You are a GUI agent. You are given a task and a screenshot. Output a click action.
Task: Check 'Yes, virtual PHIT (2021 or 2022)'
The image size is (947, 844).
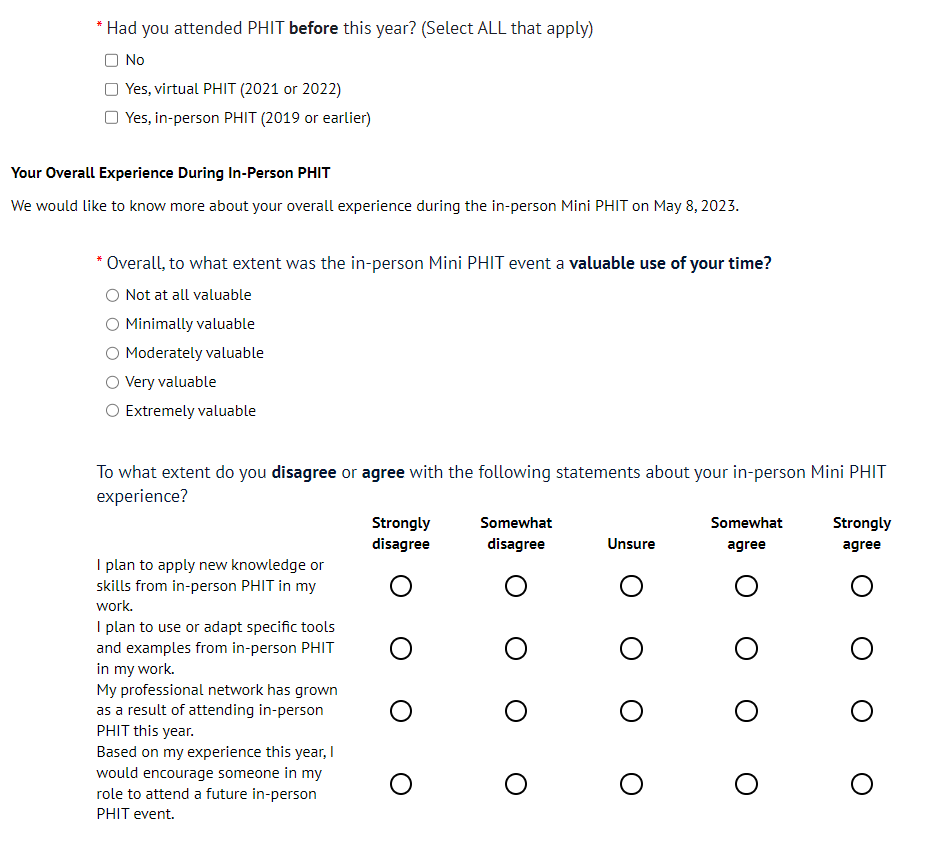pos(112,89)
